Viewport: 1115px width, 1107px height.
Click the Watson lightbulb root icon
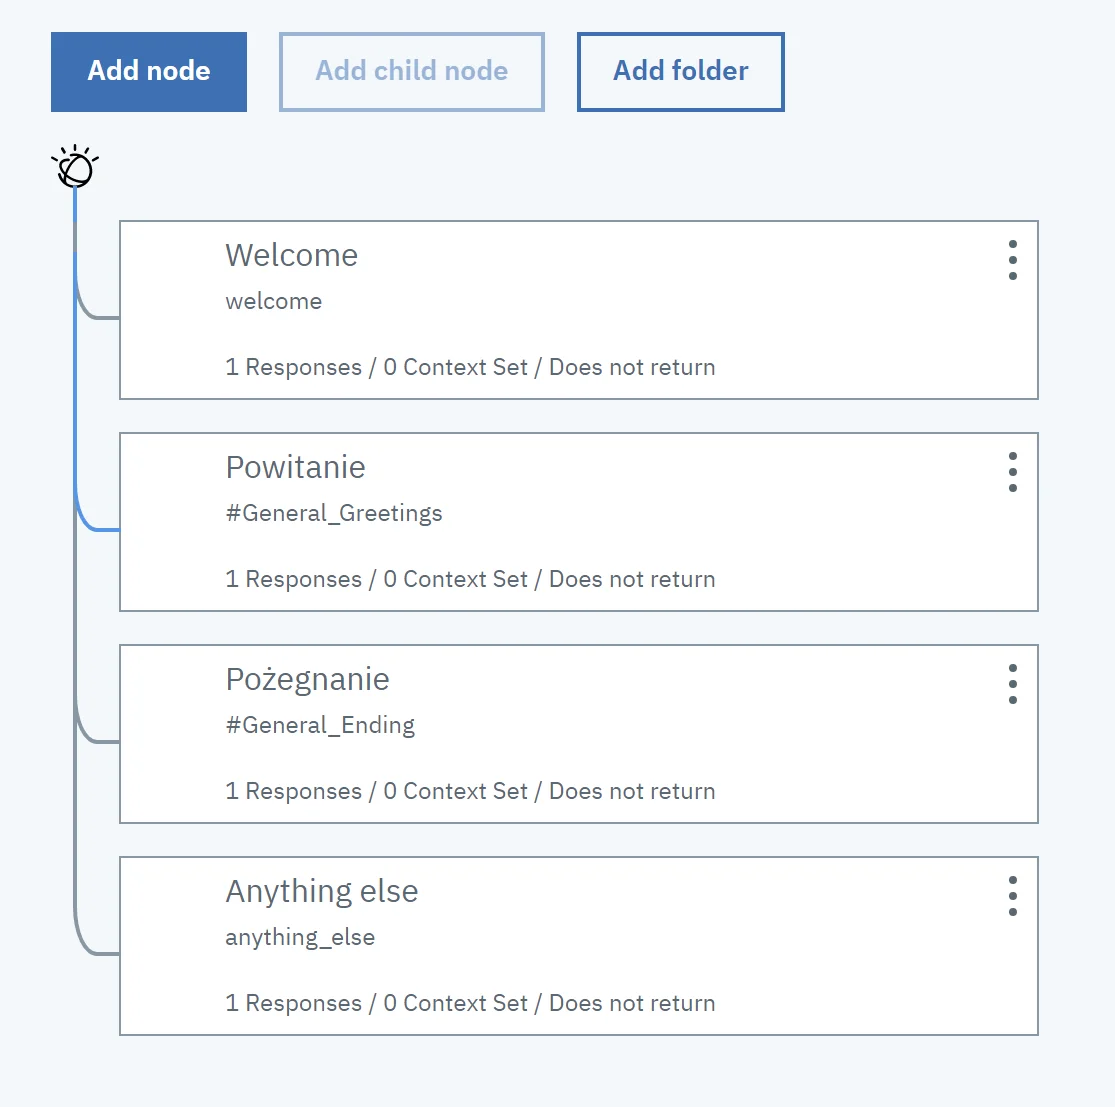coord(75,167)
